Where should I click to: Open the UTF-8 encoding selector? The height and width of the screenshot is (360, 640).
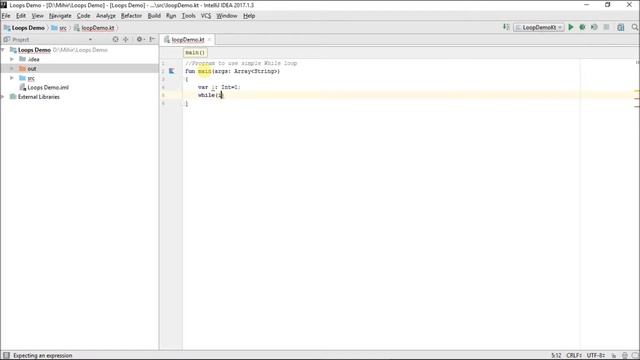[x=596, y=356]
